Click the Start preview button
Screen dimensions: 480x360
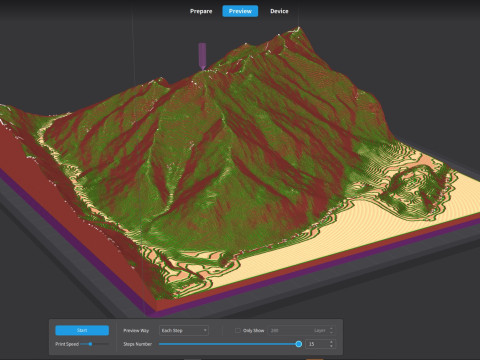[82, 330]
